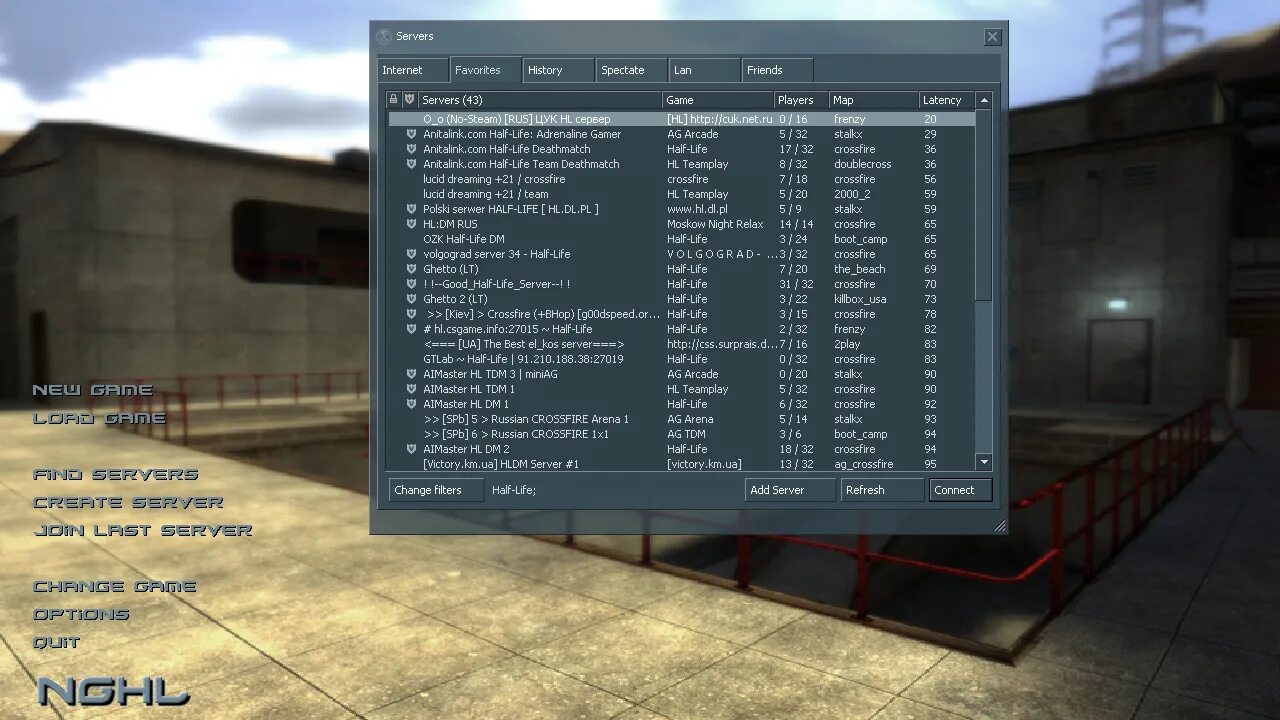Select OZK Half-Life DM server row
Image resolution: width=1280 pixels, height=720 pixels.
coord(681,239)
